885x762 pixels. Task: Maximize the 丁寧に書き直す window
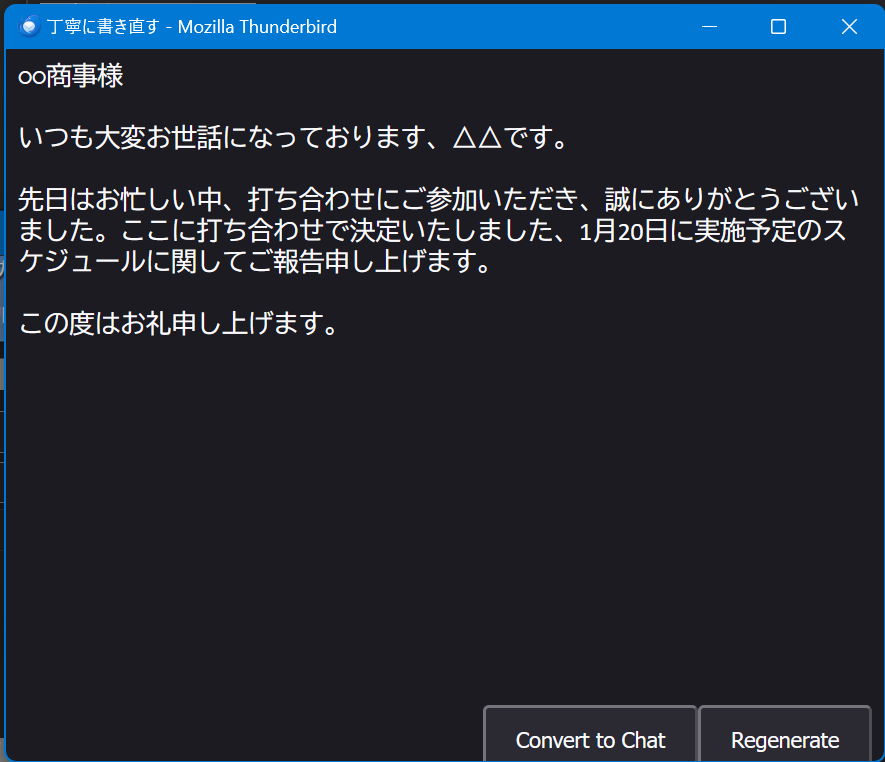(x=778, y=27)
